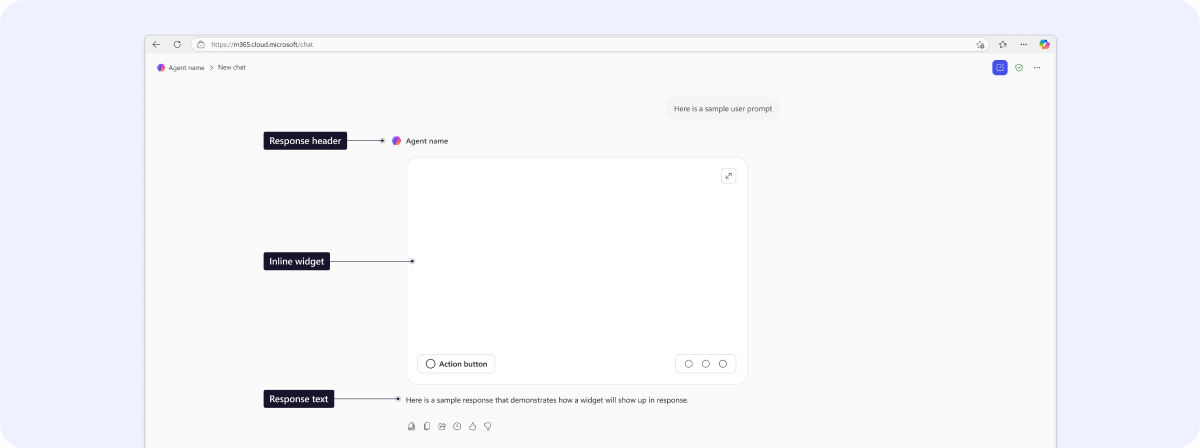Click the agent avatar in response header
Viewport: 1200px width, 448px height.
tap(397, 141)
